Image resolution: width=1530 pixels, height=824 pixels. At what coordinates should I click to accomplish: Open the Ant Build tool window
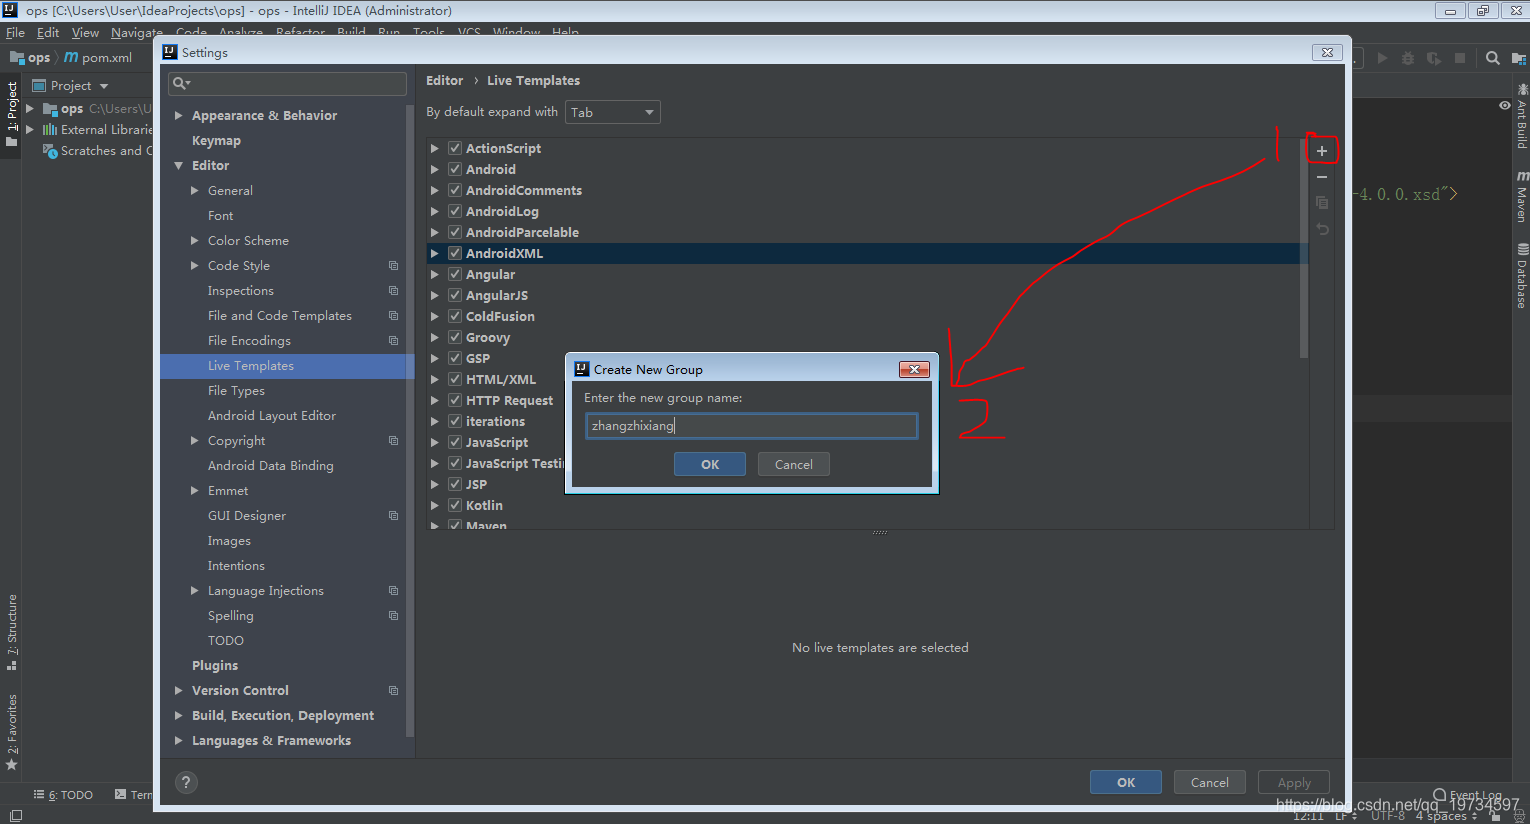pos(1521,117)
